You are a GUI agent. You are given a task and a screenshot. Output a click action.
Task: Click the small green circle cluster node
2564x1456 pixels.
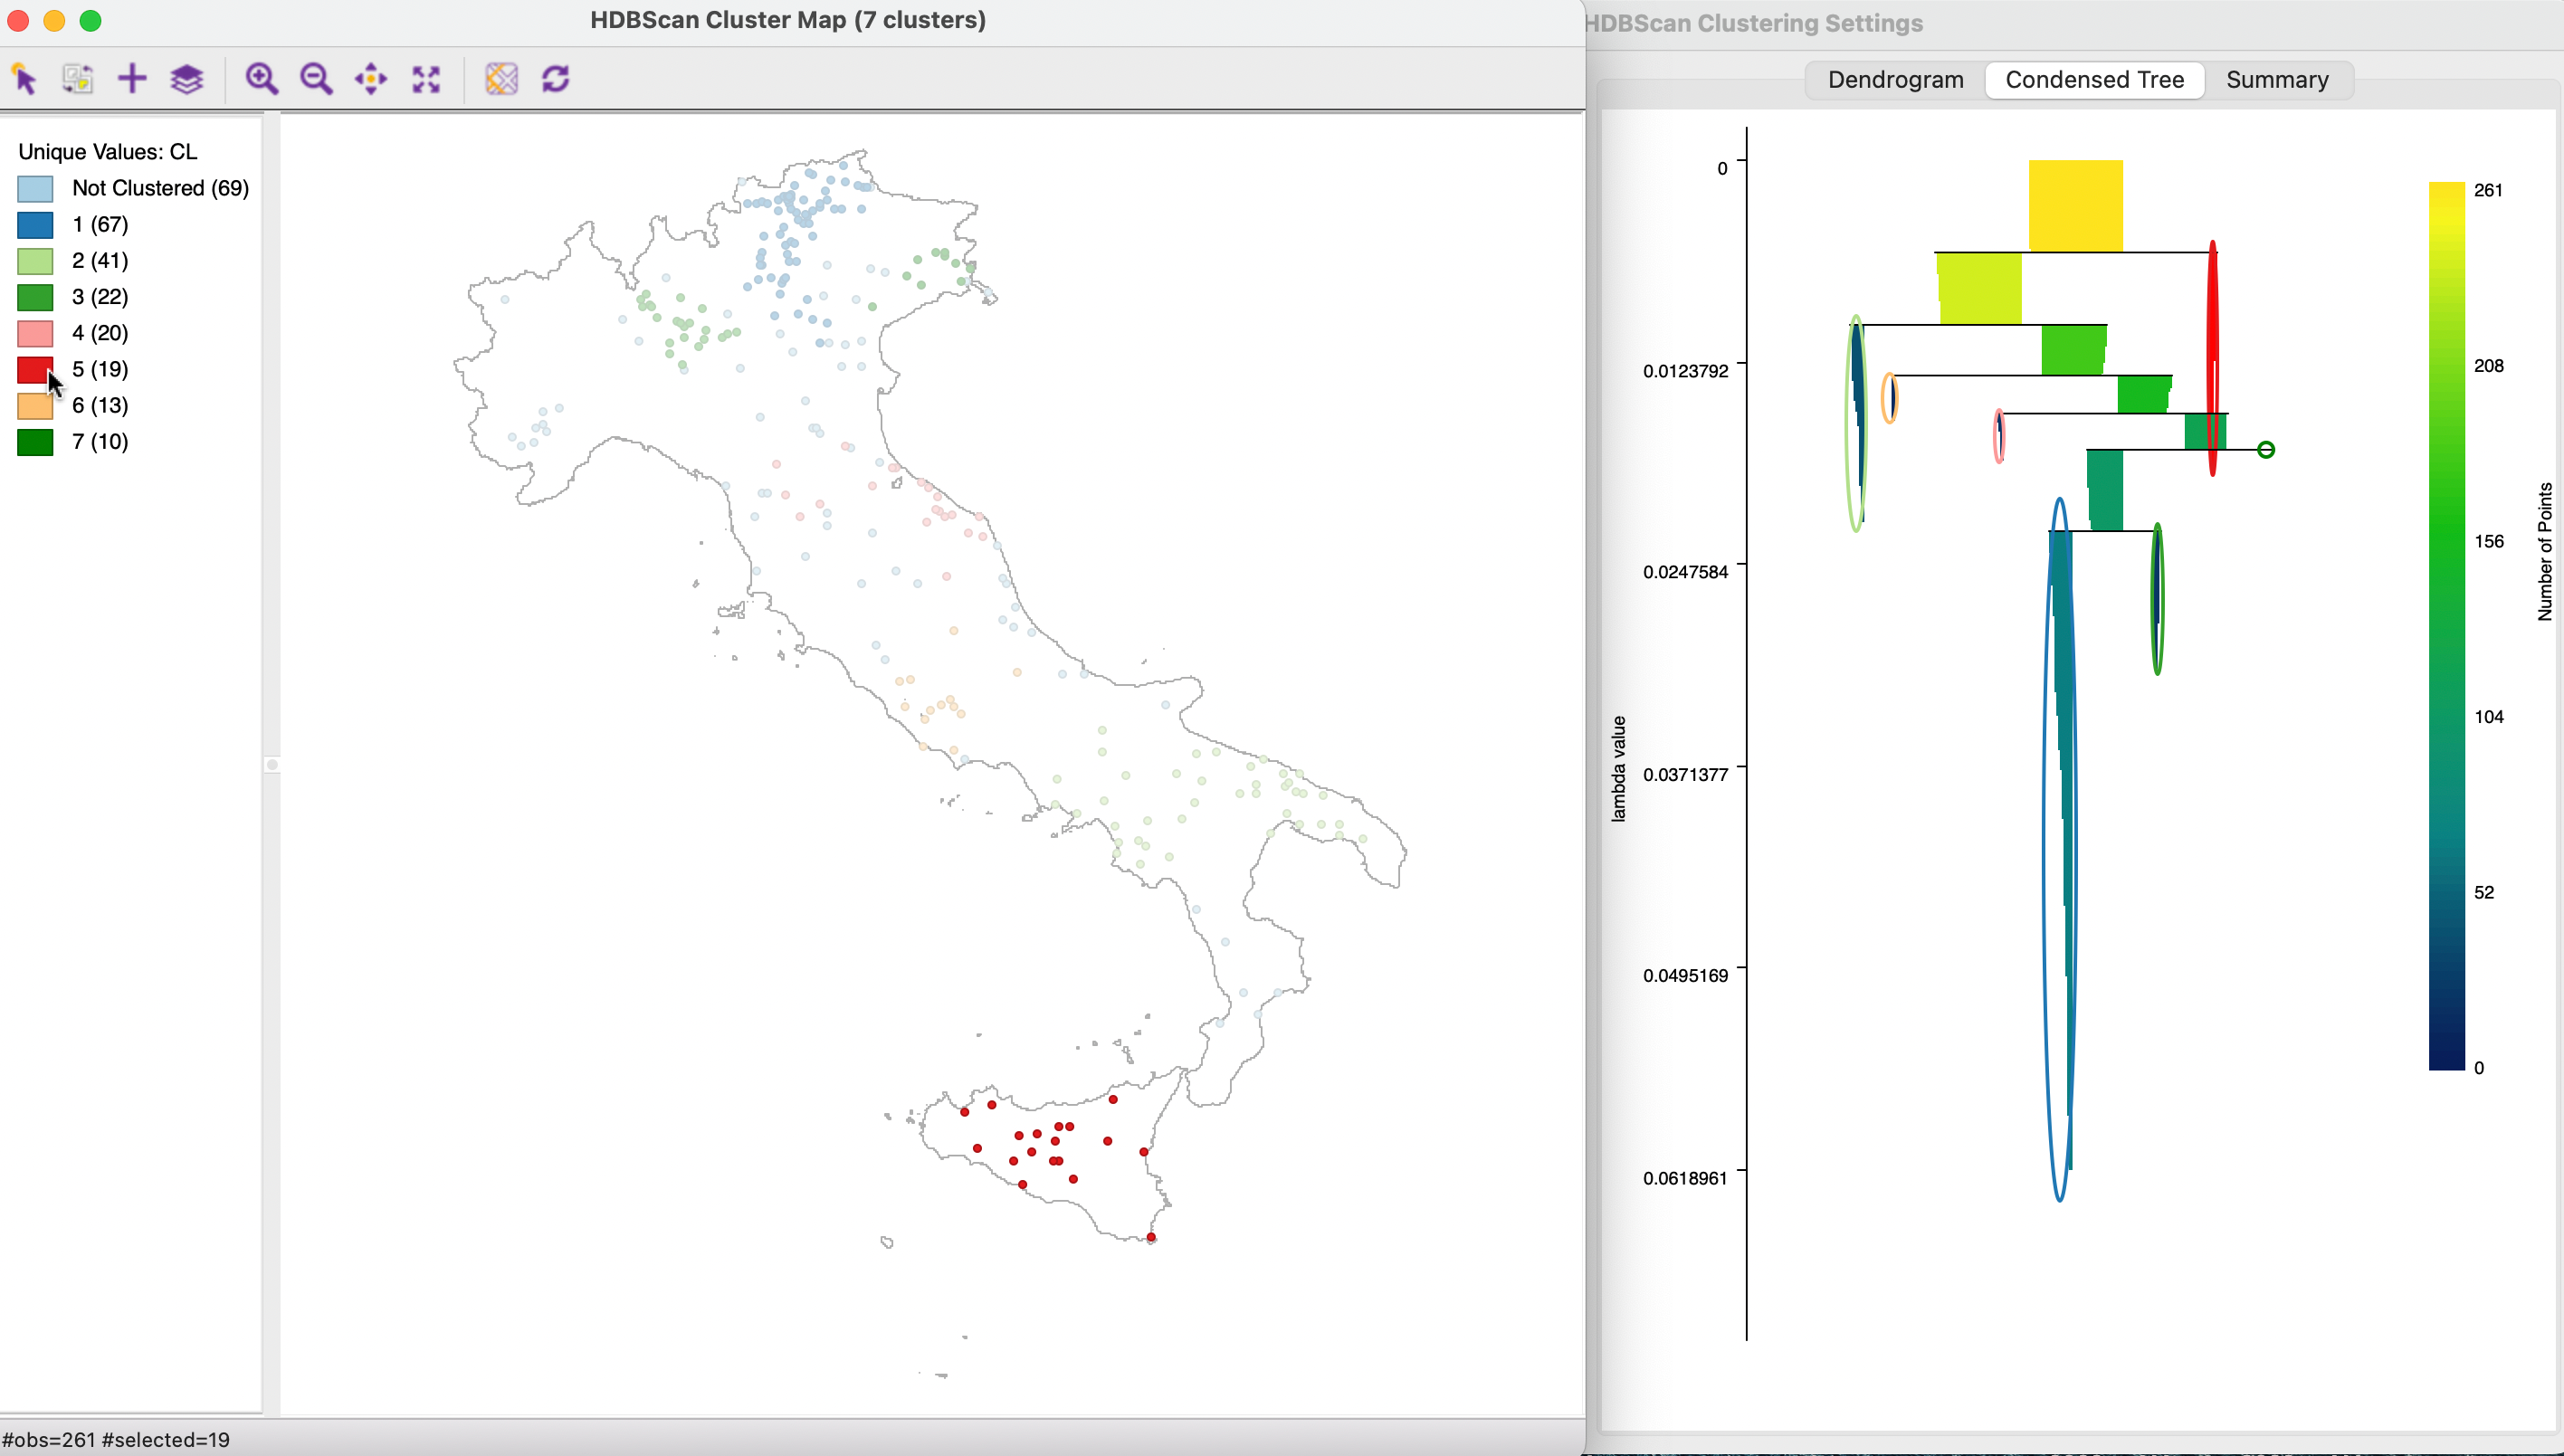[2266, 450]
